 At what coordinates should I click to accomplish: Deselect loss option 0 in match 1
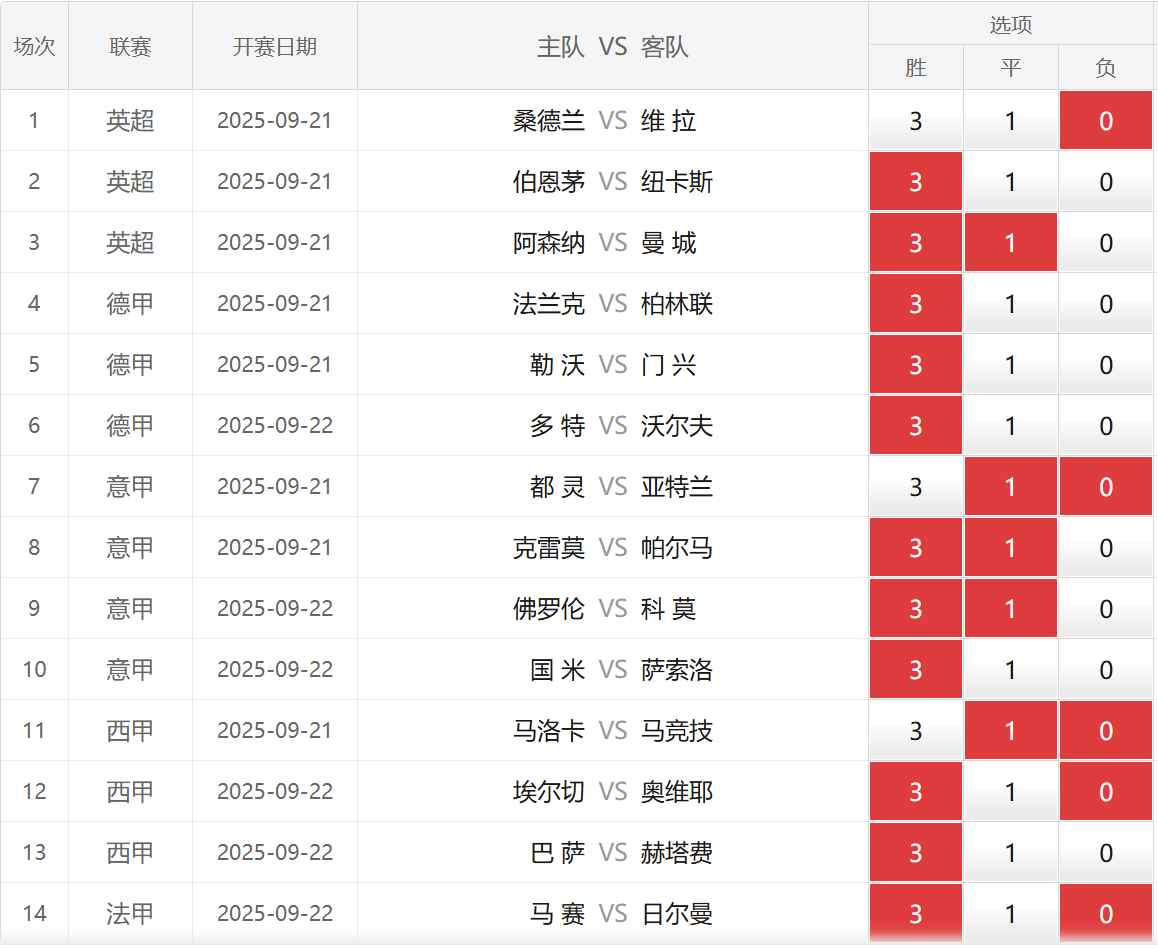(1106, 121)
